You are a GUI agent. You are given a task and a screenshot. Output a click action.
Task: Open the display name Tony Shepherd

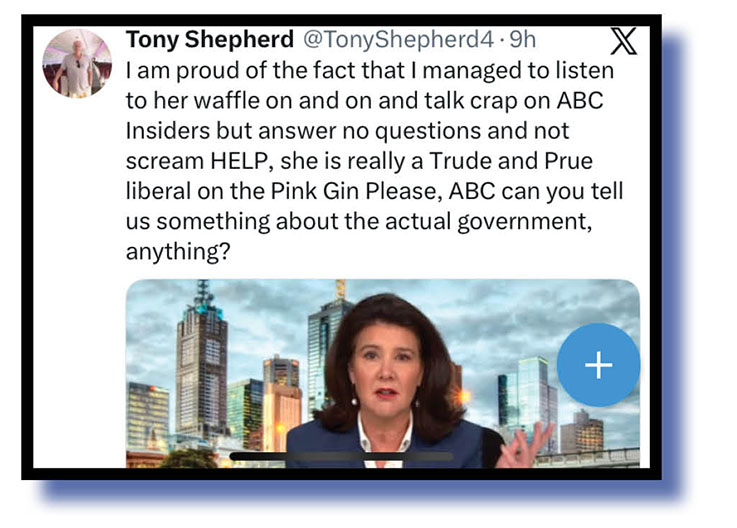point(210,39)
